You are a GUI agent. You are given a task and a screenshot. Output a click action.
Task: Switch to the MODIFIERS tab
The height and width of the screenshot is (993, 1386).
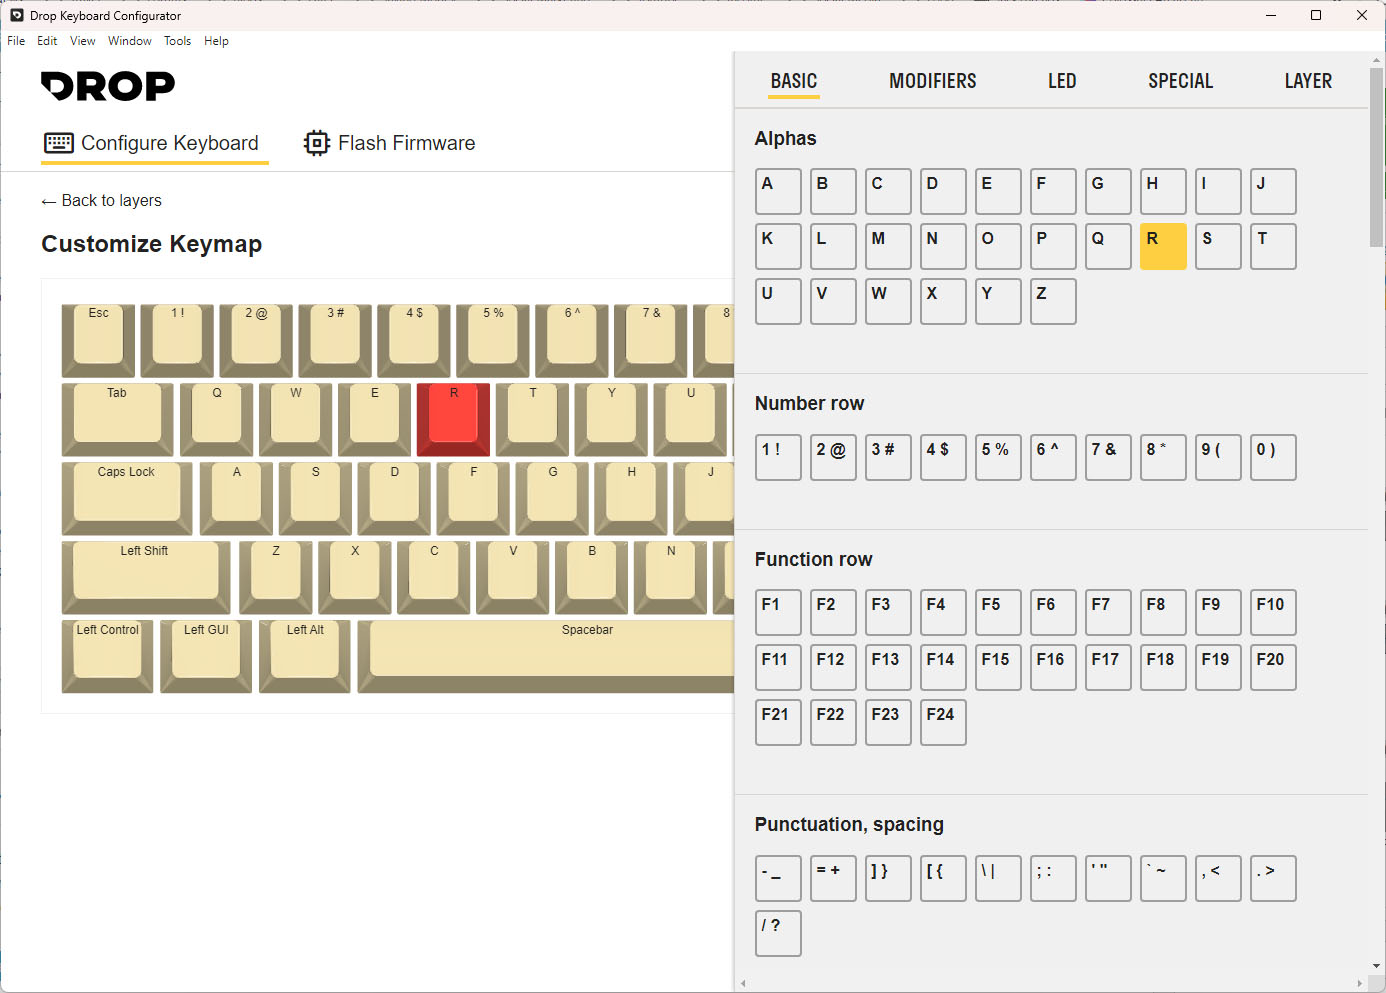pos(932,81)
